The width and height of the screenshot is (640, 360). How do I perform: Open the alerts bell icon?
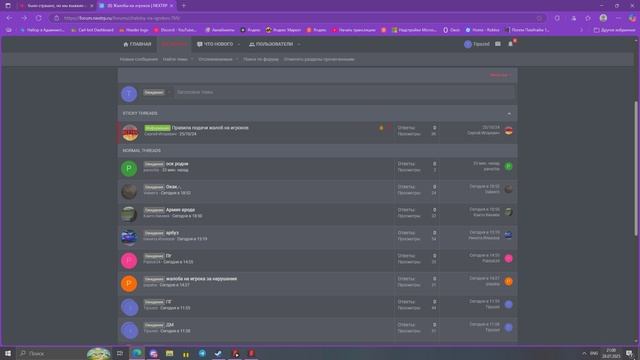click(x=511, y=44)
